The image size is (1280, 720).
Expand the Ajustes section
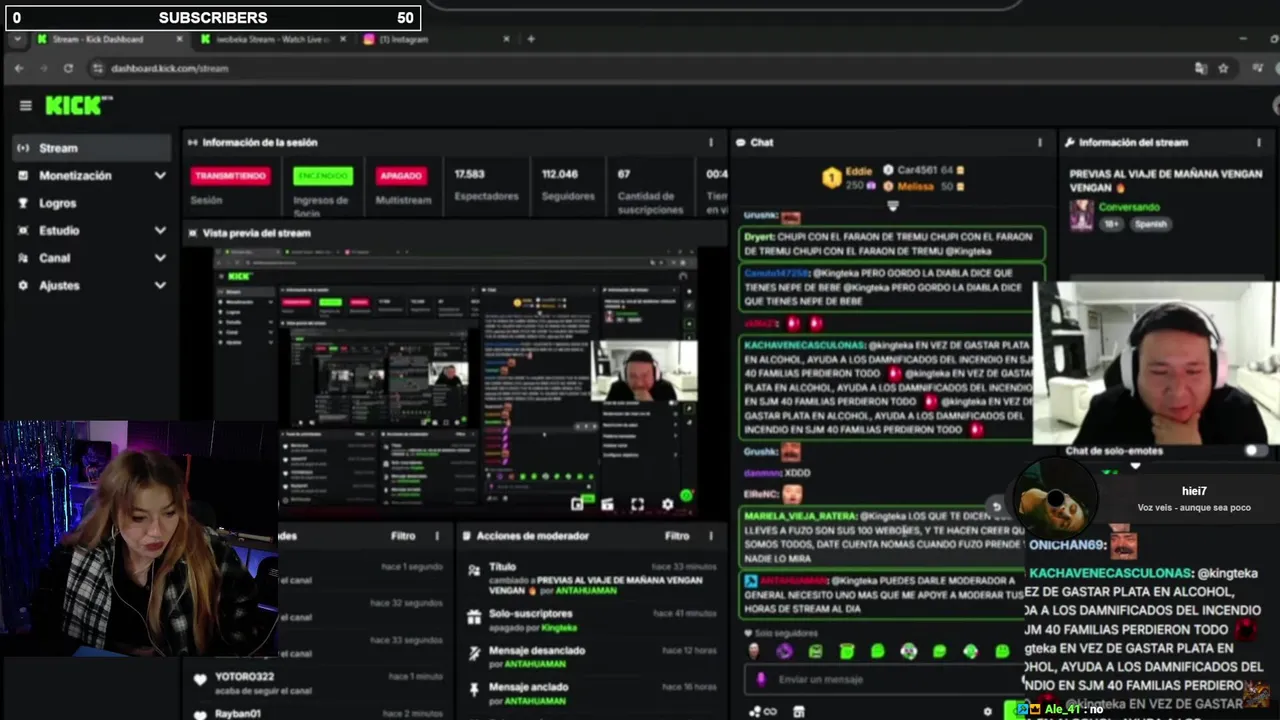(160, 285)
